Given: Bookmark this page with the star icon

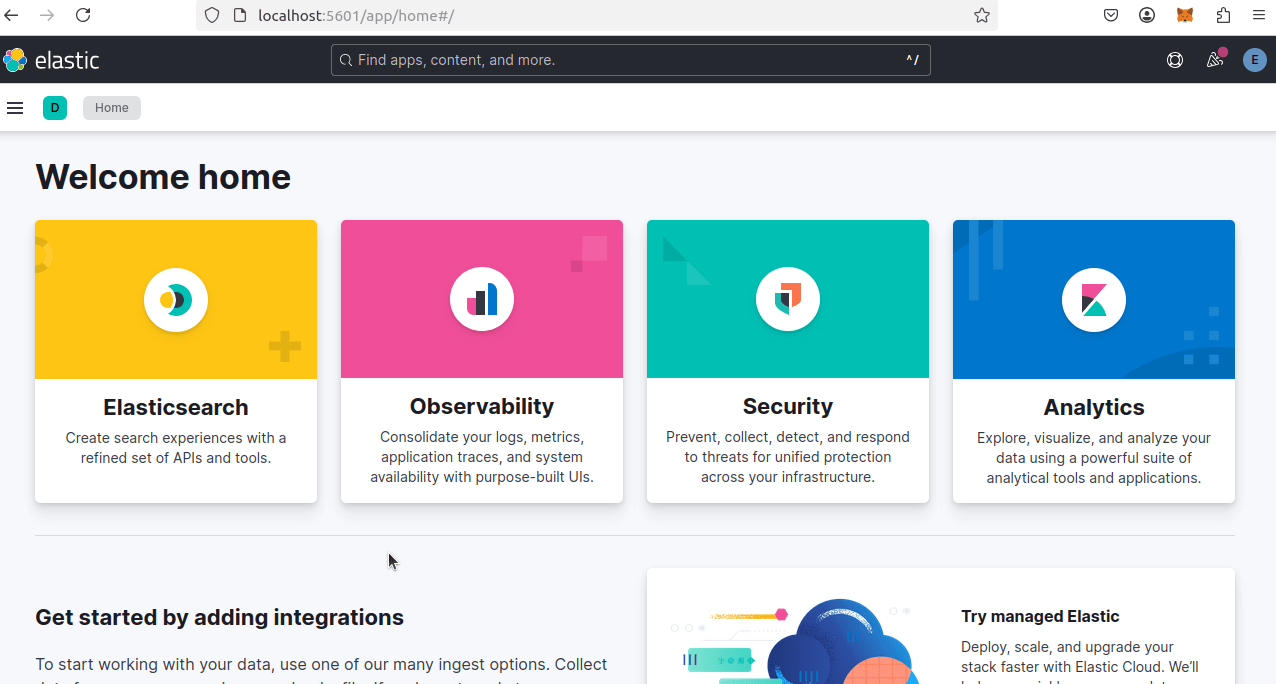Looking at the screenshot, I should click(x=982, y=15).
